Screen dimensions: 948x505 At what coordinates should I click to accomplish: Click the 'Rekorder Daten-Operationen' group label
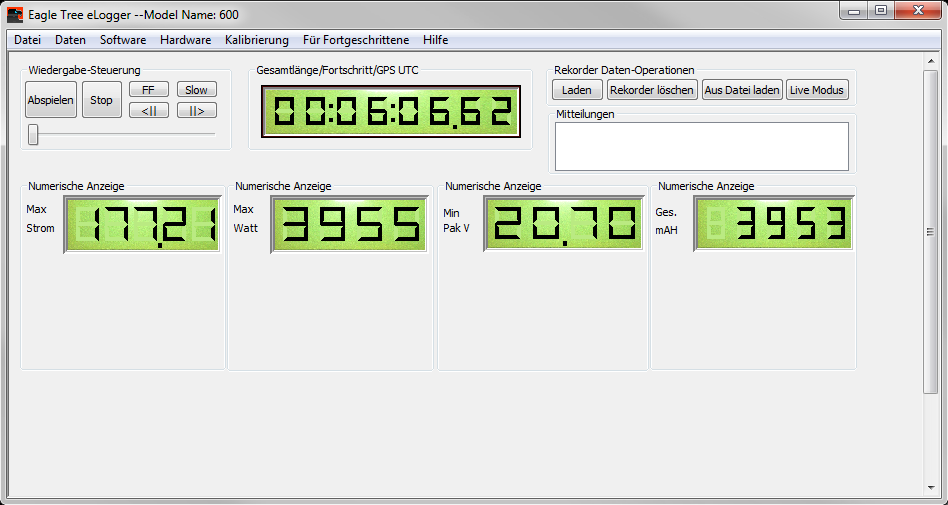[x=625, y=70]
